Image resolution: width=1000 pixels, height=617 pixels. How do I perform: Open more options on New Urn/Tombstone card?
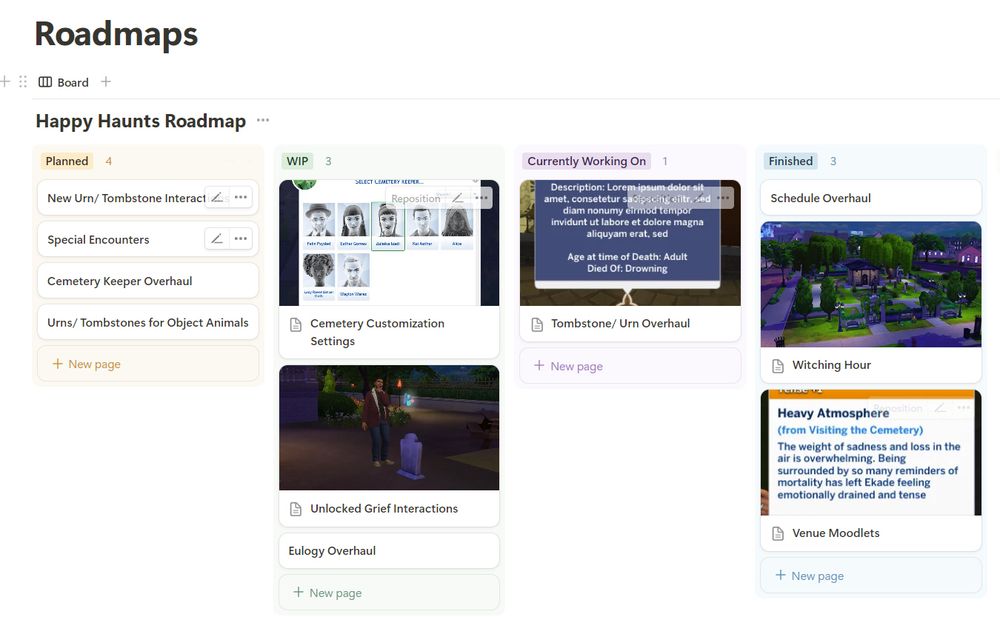240,197
